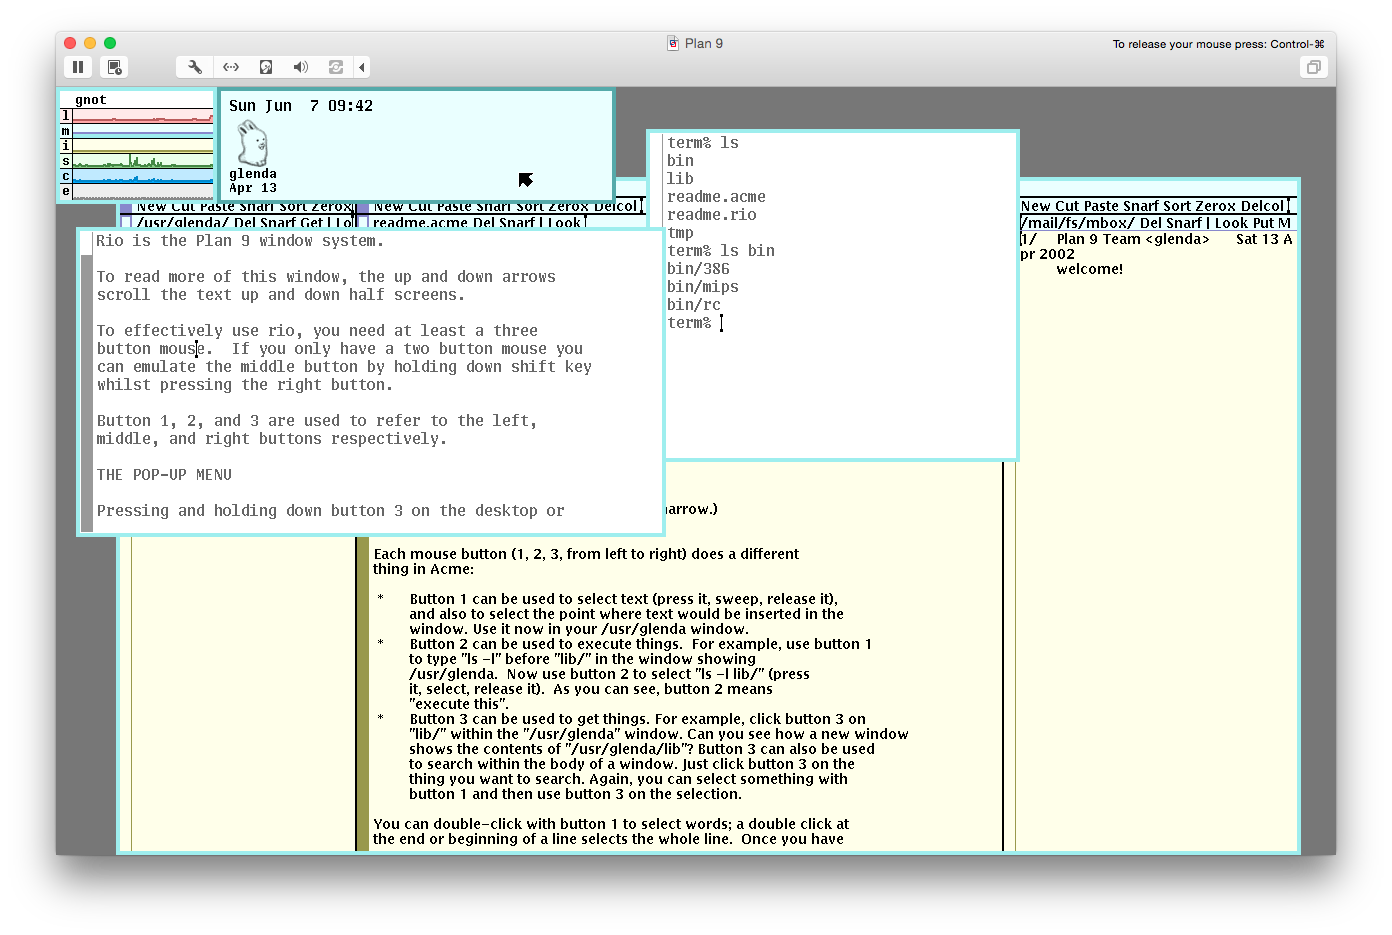Open the snapshots manager icon

tap(115, 67)
